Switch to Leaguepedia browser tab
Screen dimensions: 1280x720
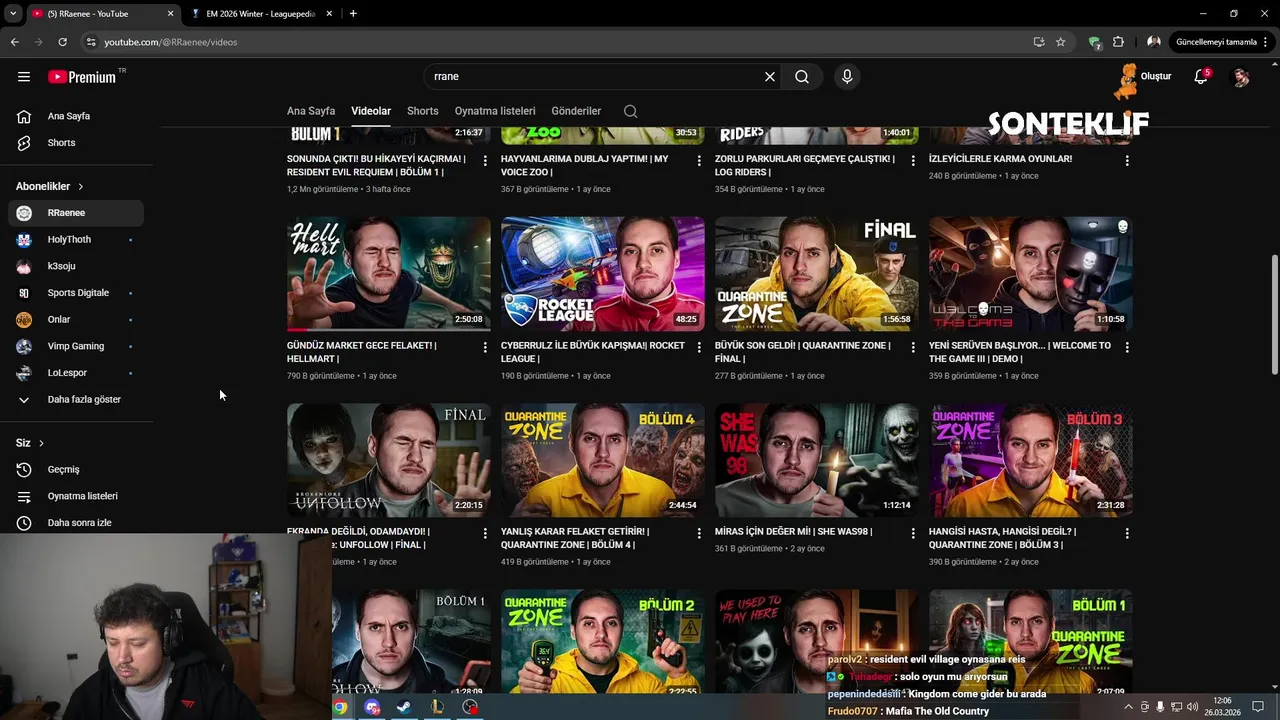click(x=262, y=13)
